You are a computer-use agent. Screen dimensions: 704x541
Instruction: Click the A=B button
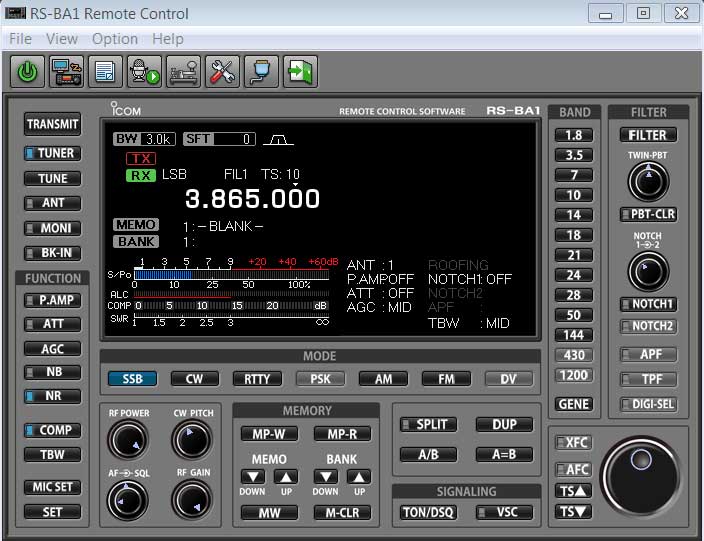(505, 454)
